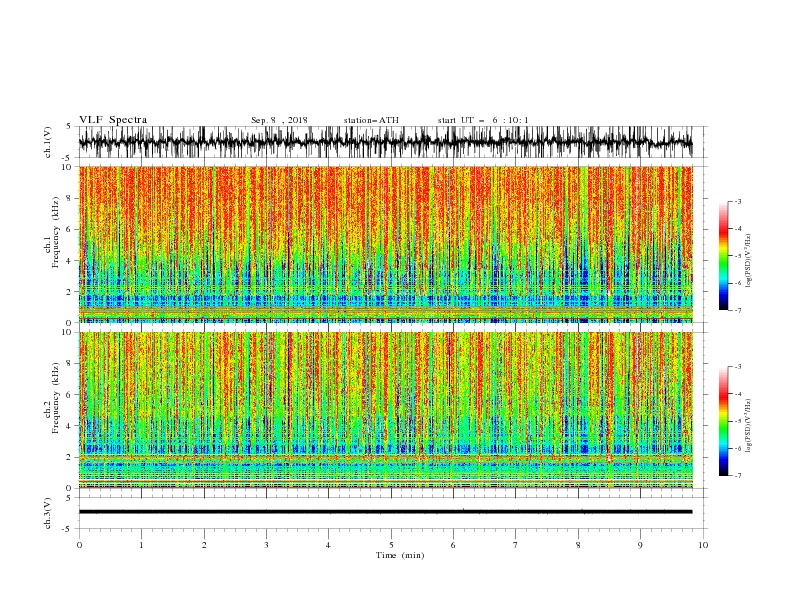Click the ch.1 spectrogram color scale bar
The image size is (792, 612).
tap(723, 256)
